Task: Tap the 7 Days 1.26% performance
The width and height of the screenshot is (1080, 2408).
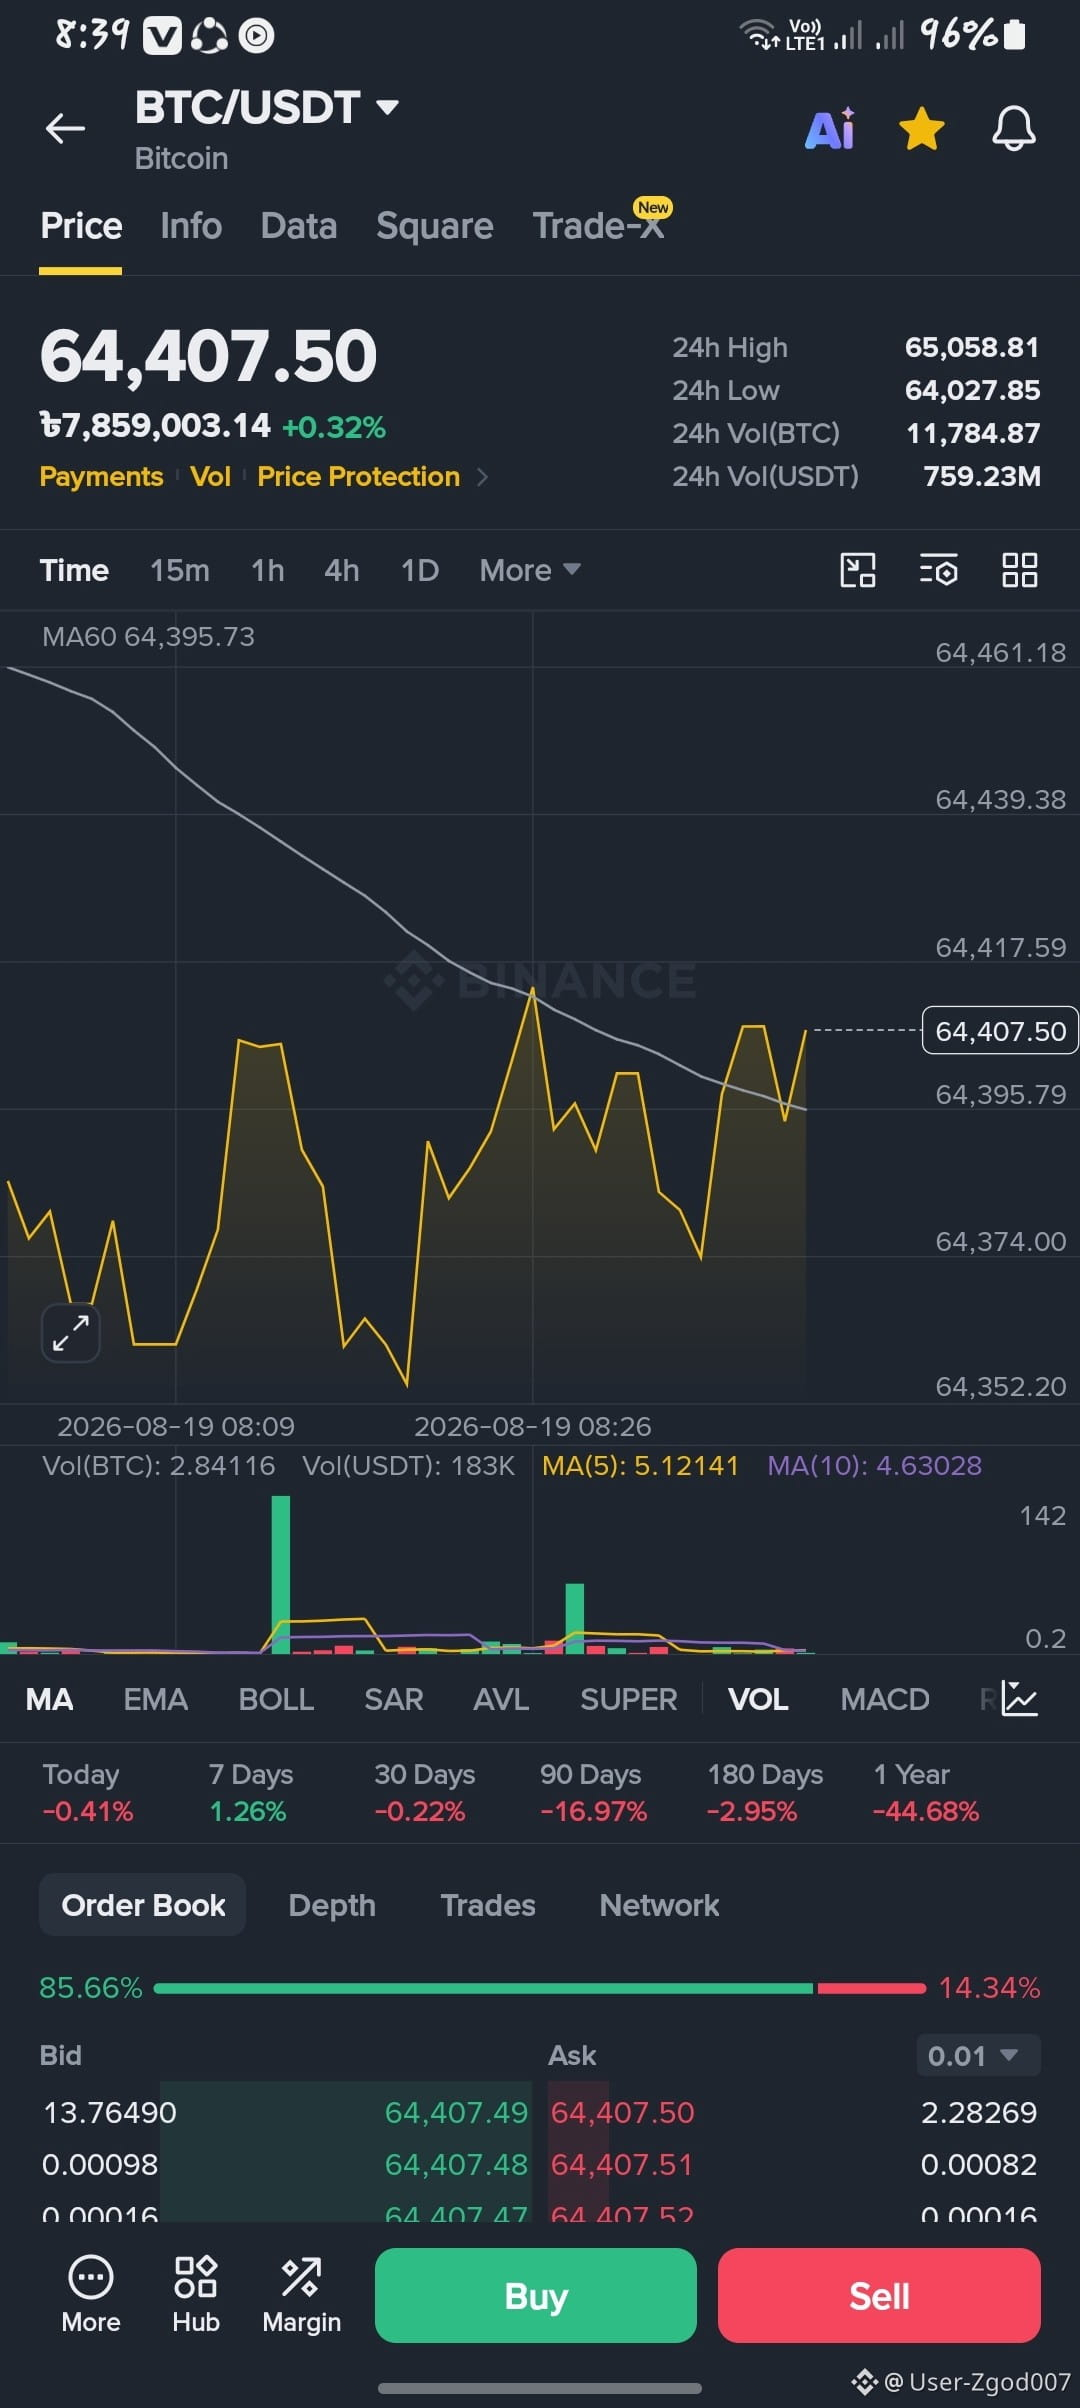Action: (251, 1792)
